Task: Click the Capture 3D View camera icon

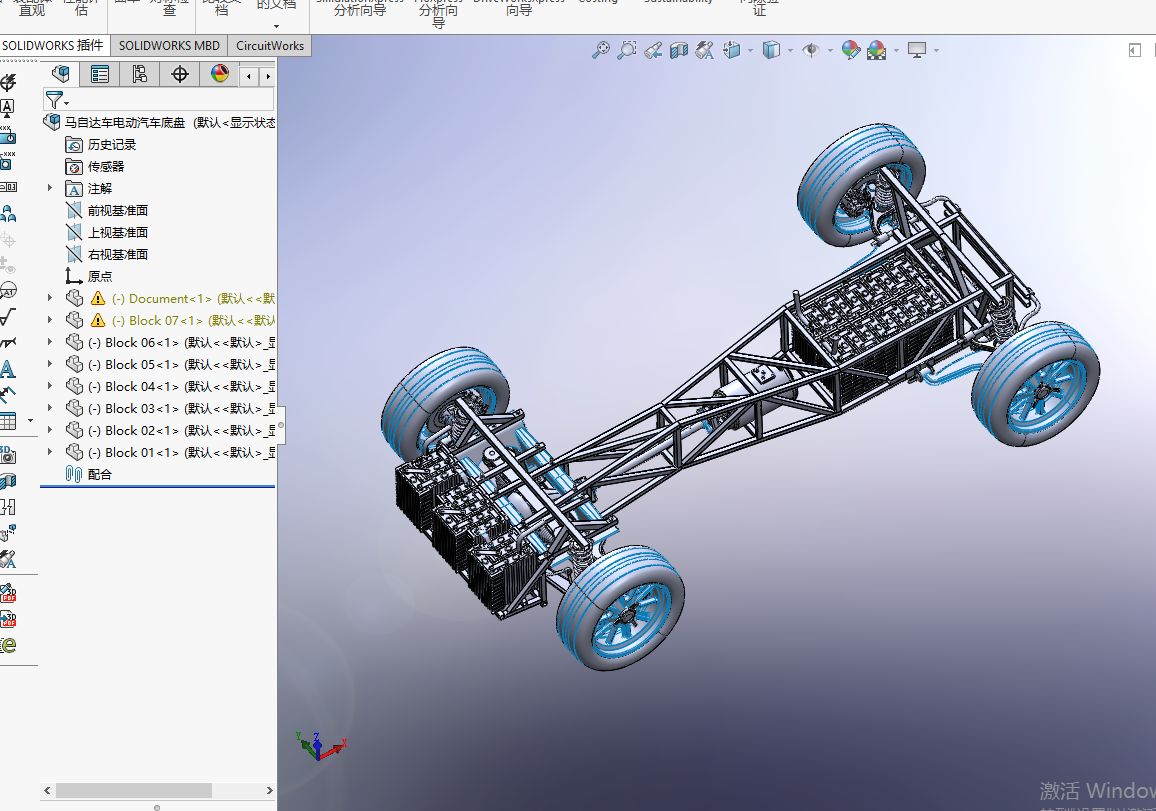Action: point(7,454)
